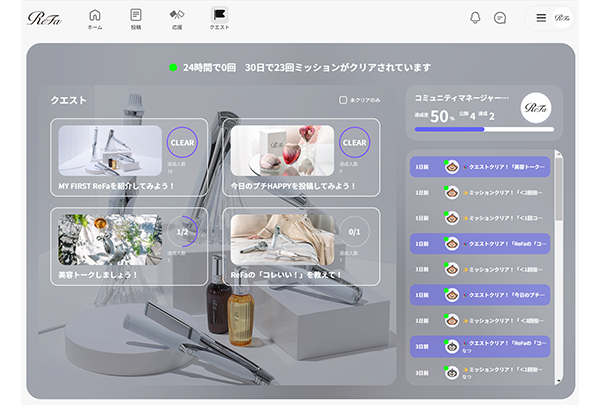Click the 50% achievement progress bar
600x405 pixels.
tap(484, 129)
